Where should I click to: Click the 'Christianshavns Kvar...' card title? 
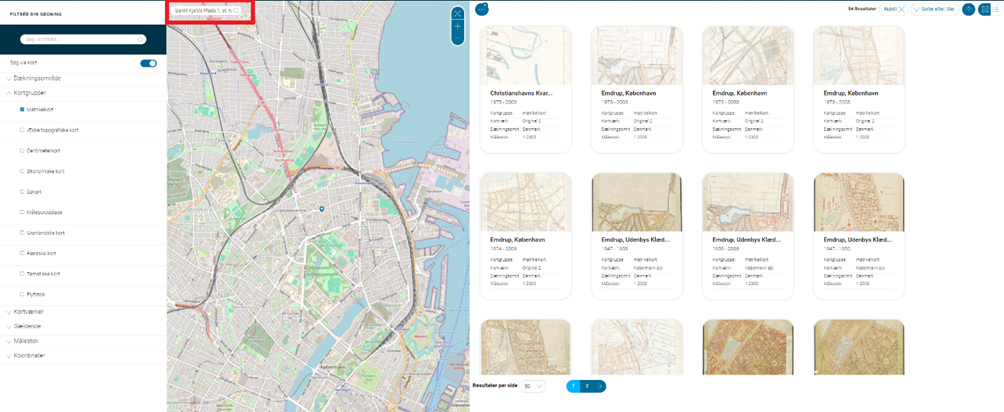pos(521,93)
